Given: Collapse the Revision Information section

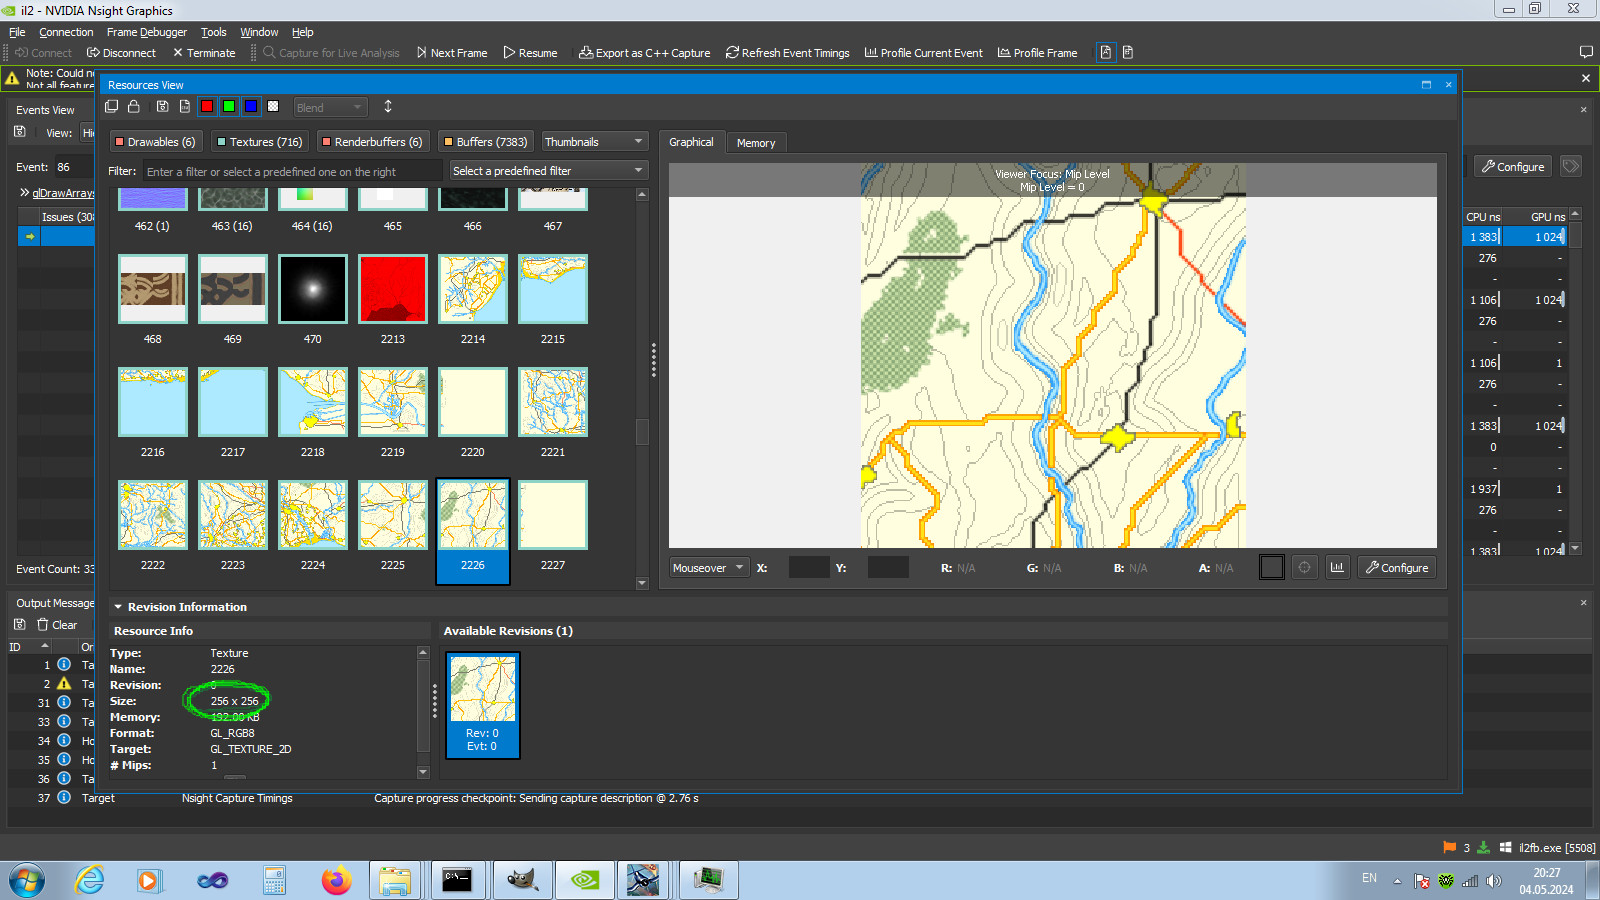Looking at the screenshot, I should [118, 607].
